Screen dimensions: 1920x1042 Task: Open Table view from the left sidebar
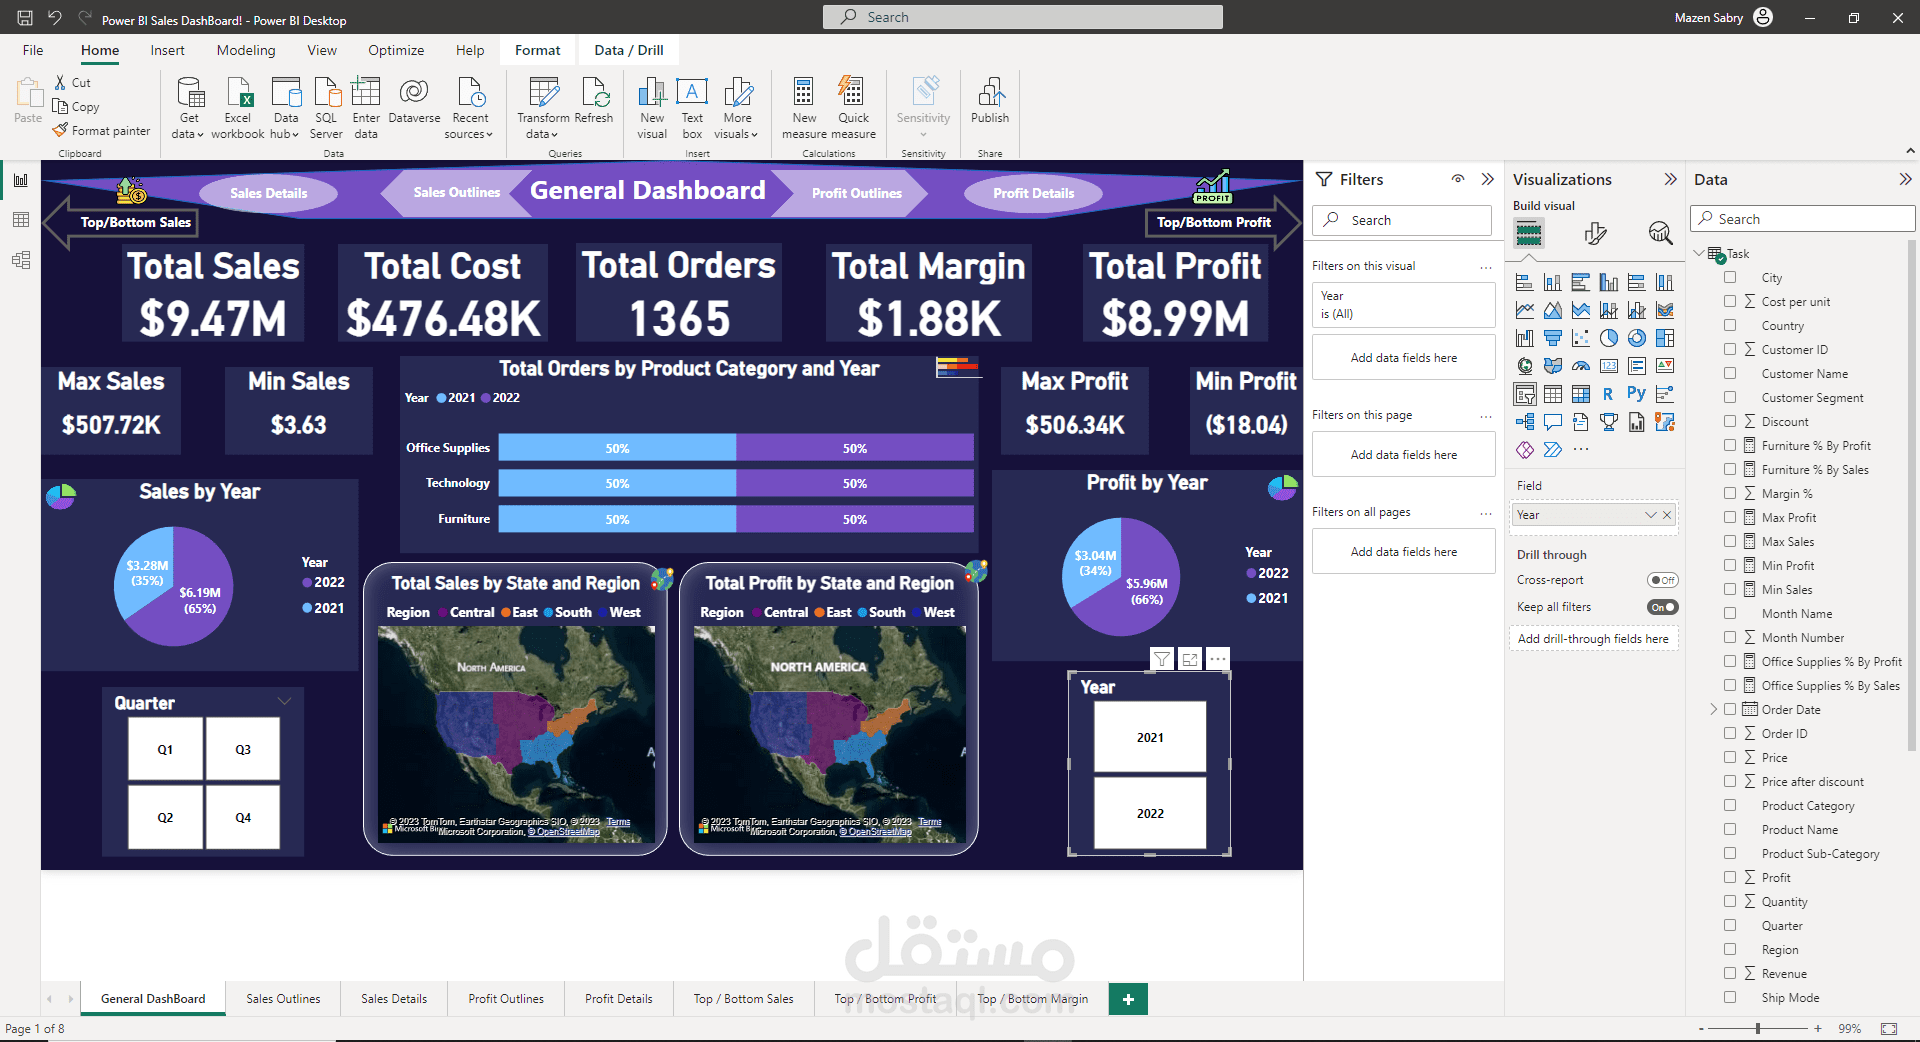[x=21, y=220]
